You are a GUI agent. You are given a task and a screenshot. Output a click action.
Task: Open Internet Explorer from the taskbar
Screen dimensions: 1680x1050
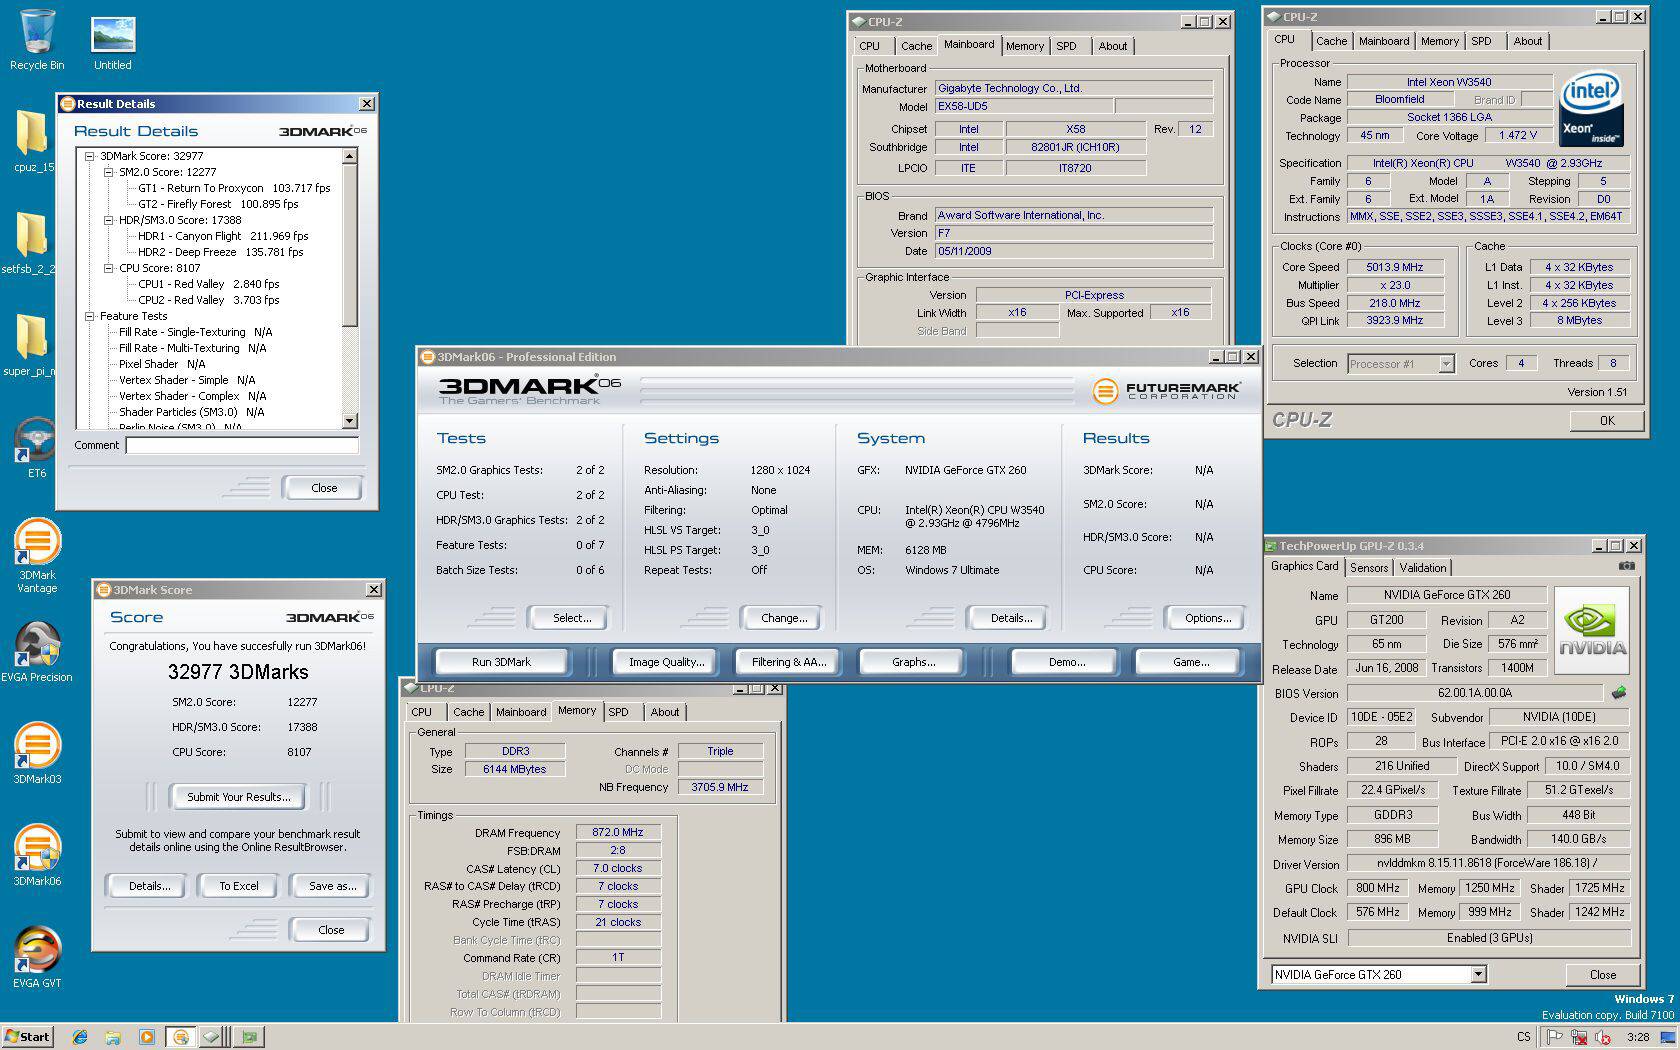(x=80, y=1037)
